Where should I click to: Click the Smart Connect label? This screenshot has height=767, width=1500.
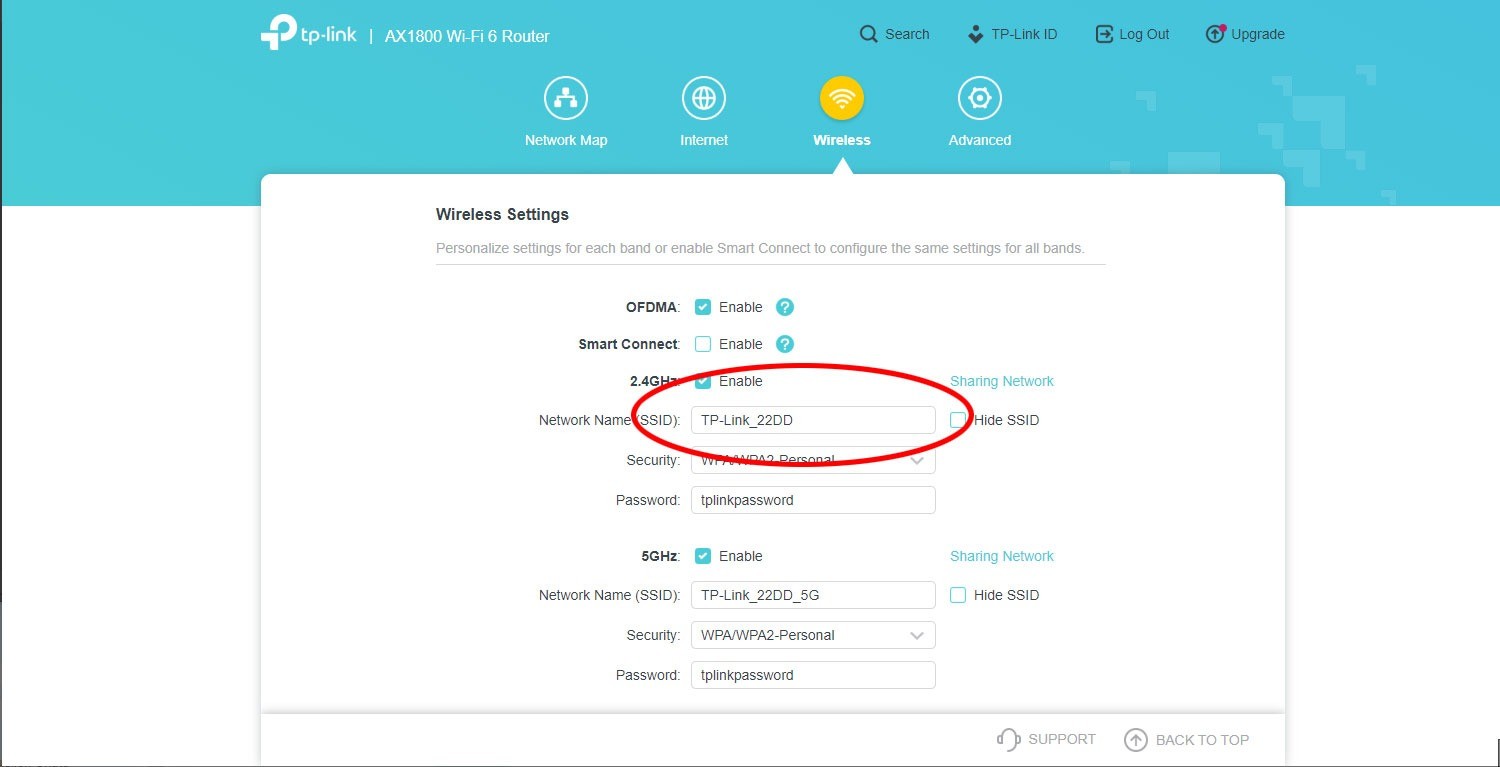(629, 344)
